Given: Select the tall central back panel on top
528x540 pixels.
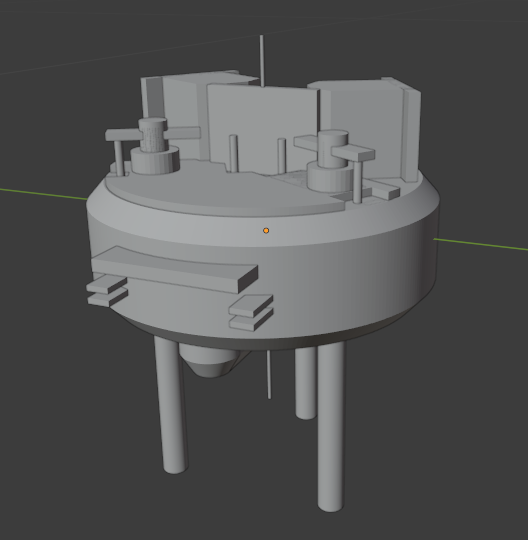Looking at the screenshot, I should click(x=262, y=129).
